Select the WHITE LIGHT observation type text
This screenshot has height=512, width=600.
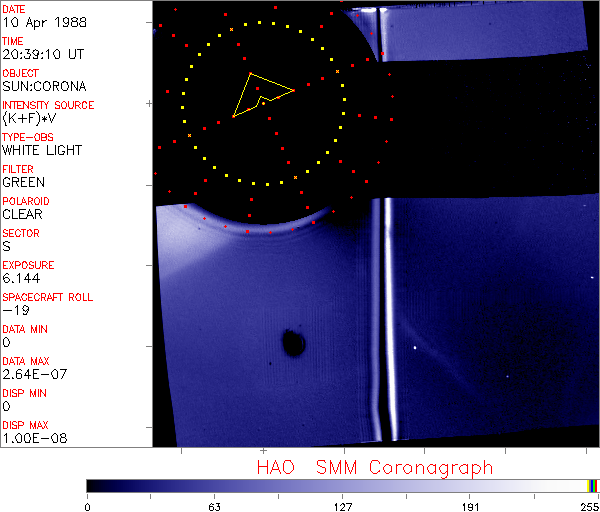click(42, 150)
